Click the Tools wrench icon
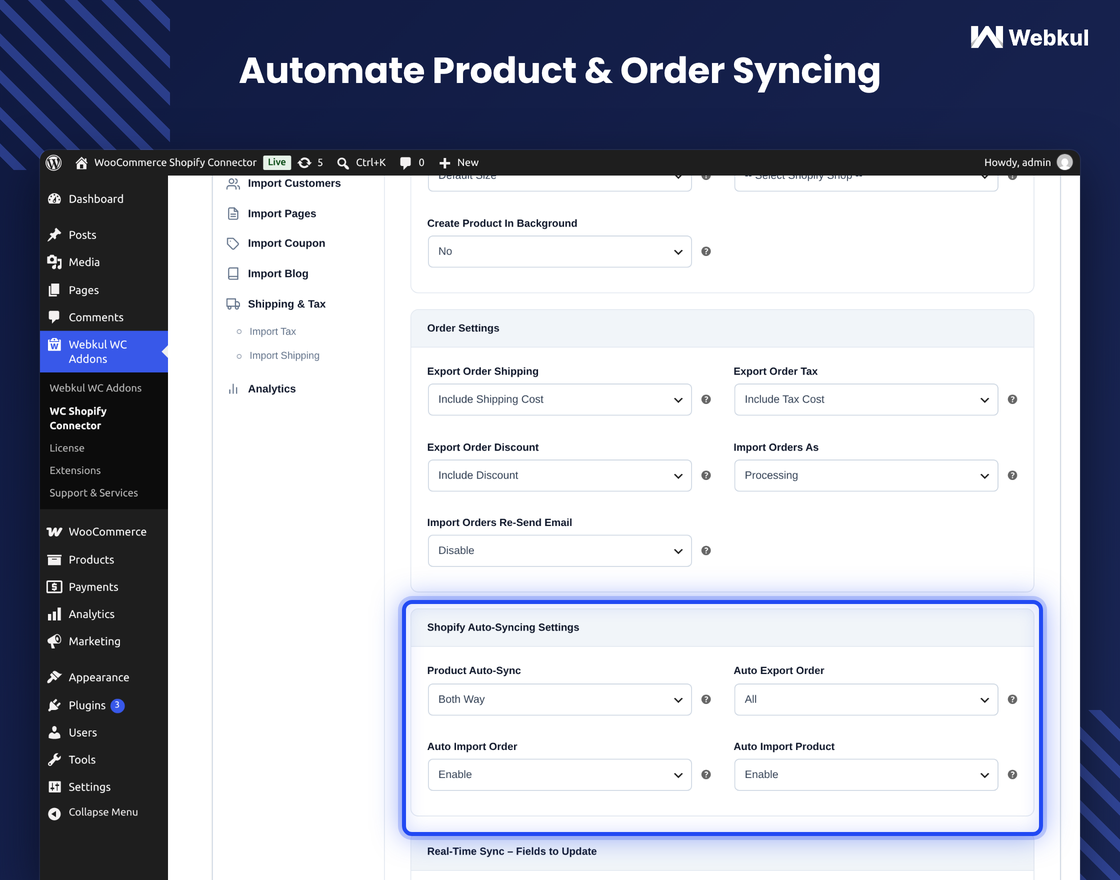The width and height of the screenshot is (1120, 880). pyautogui.click(x=54, y=759)
